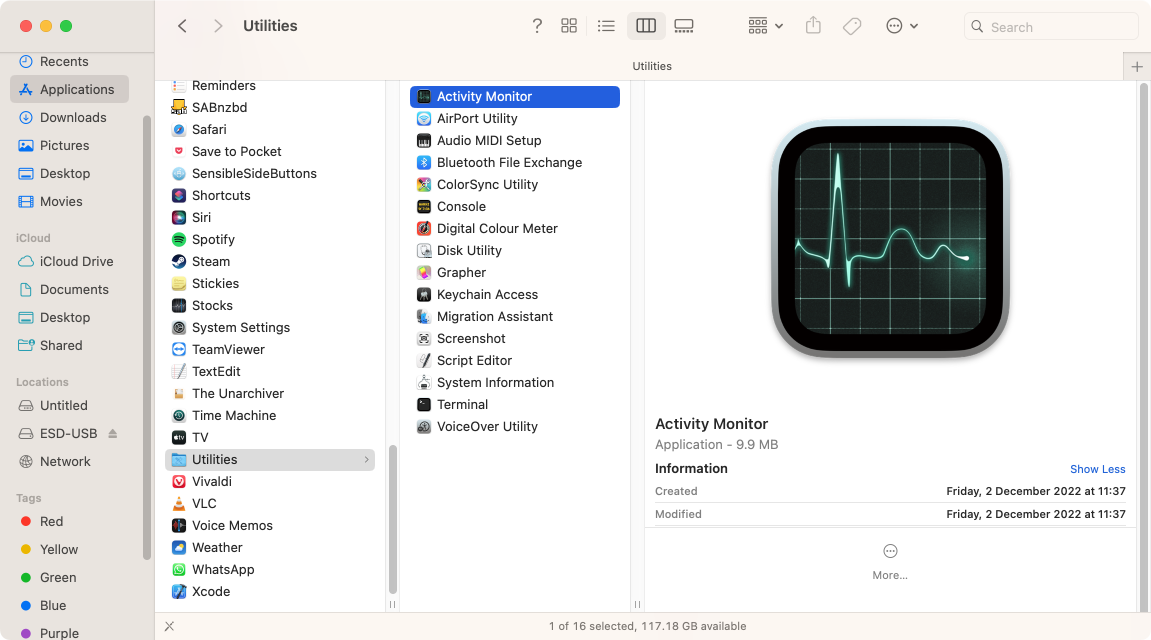This screenshot has width=1151, height=640.
Task: Click the large Activity Monitor preview icon
Action: click(x=890, y=239)
